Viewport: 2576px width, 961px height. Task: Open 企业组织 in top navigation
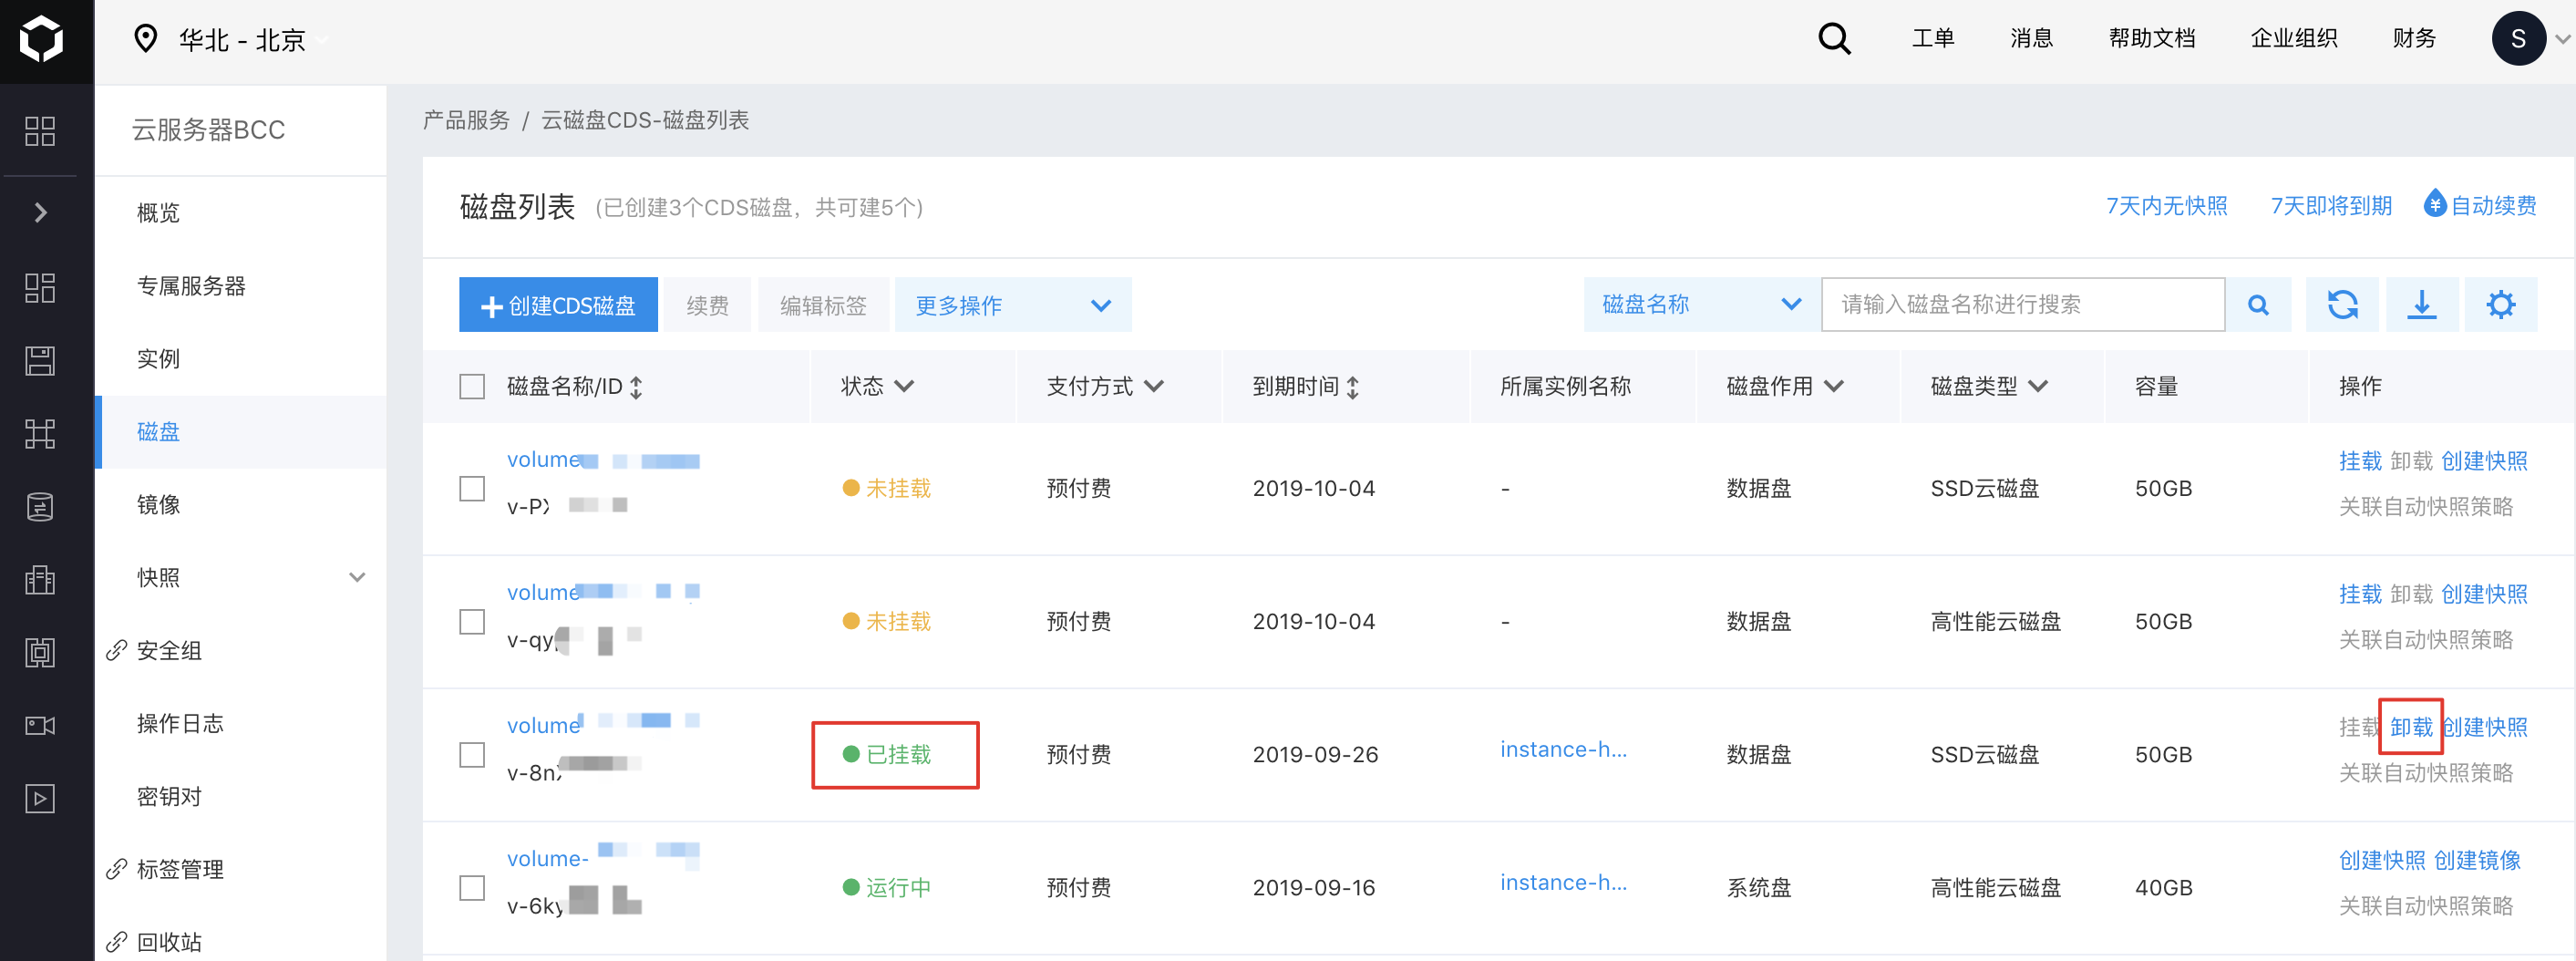pos(2294,38)
